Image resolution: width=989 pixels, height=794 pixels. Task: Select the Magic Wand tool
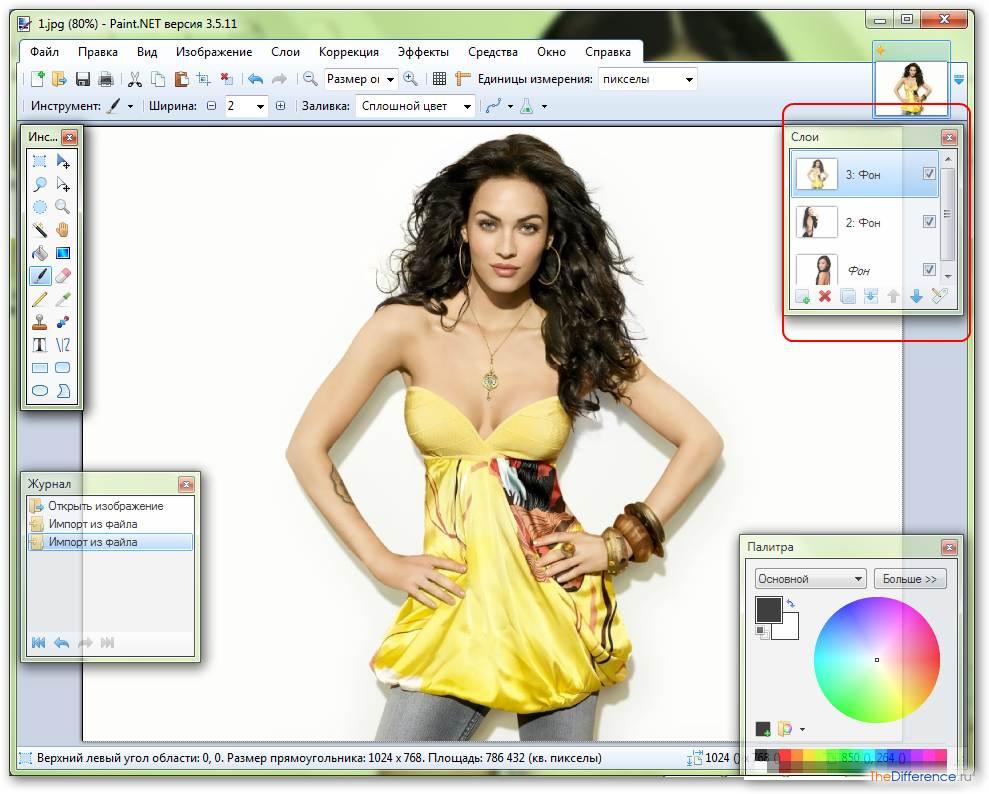(40, 230)
